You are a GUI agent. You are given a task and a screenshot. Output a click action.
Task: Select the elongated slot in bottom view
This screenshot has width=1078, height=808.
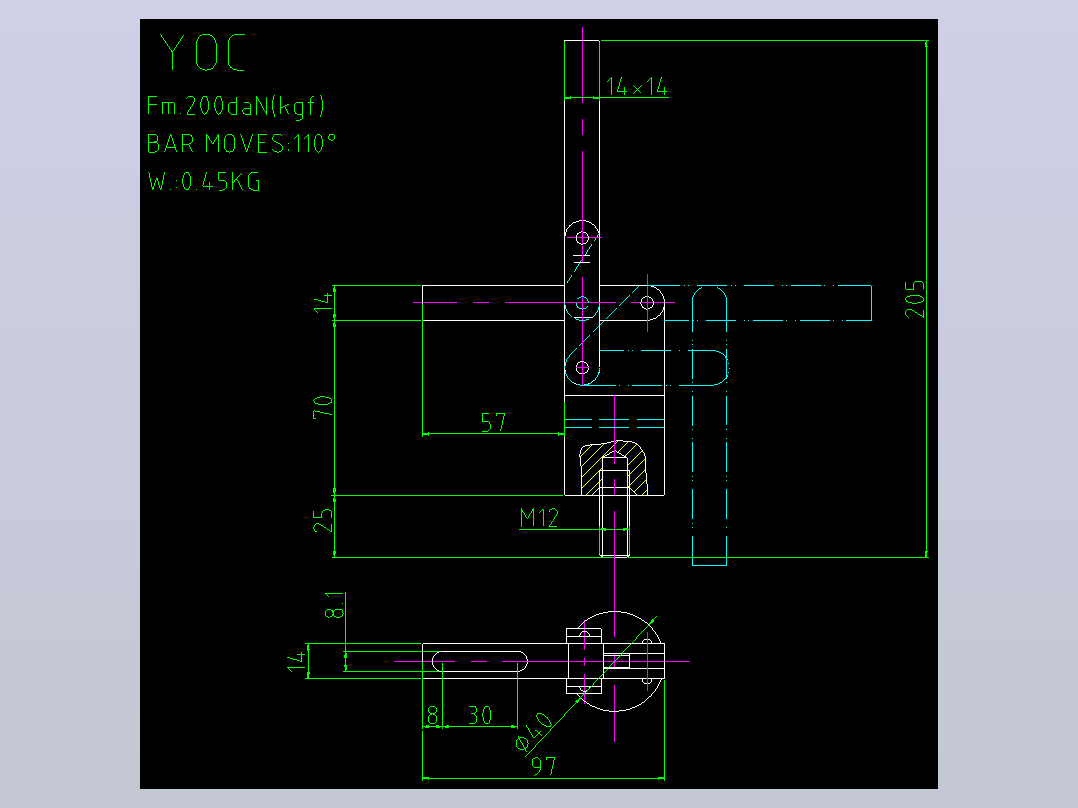pyautogui.click(x=480, y=662)
